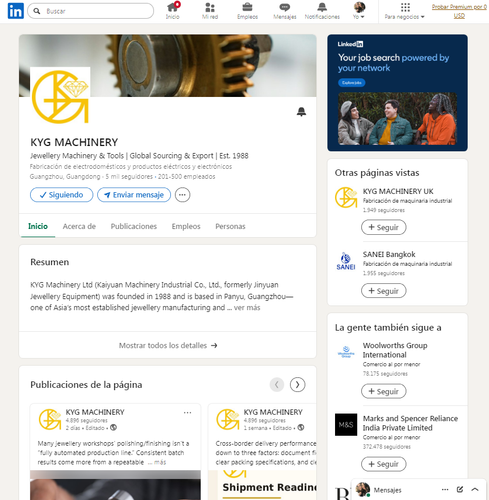Open KYG MACHINERY UK page
The image size is (489, 500).
[398, 191]
